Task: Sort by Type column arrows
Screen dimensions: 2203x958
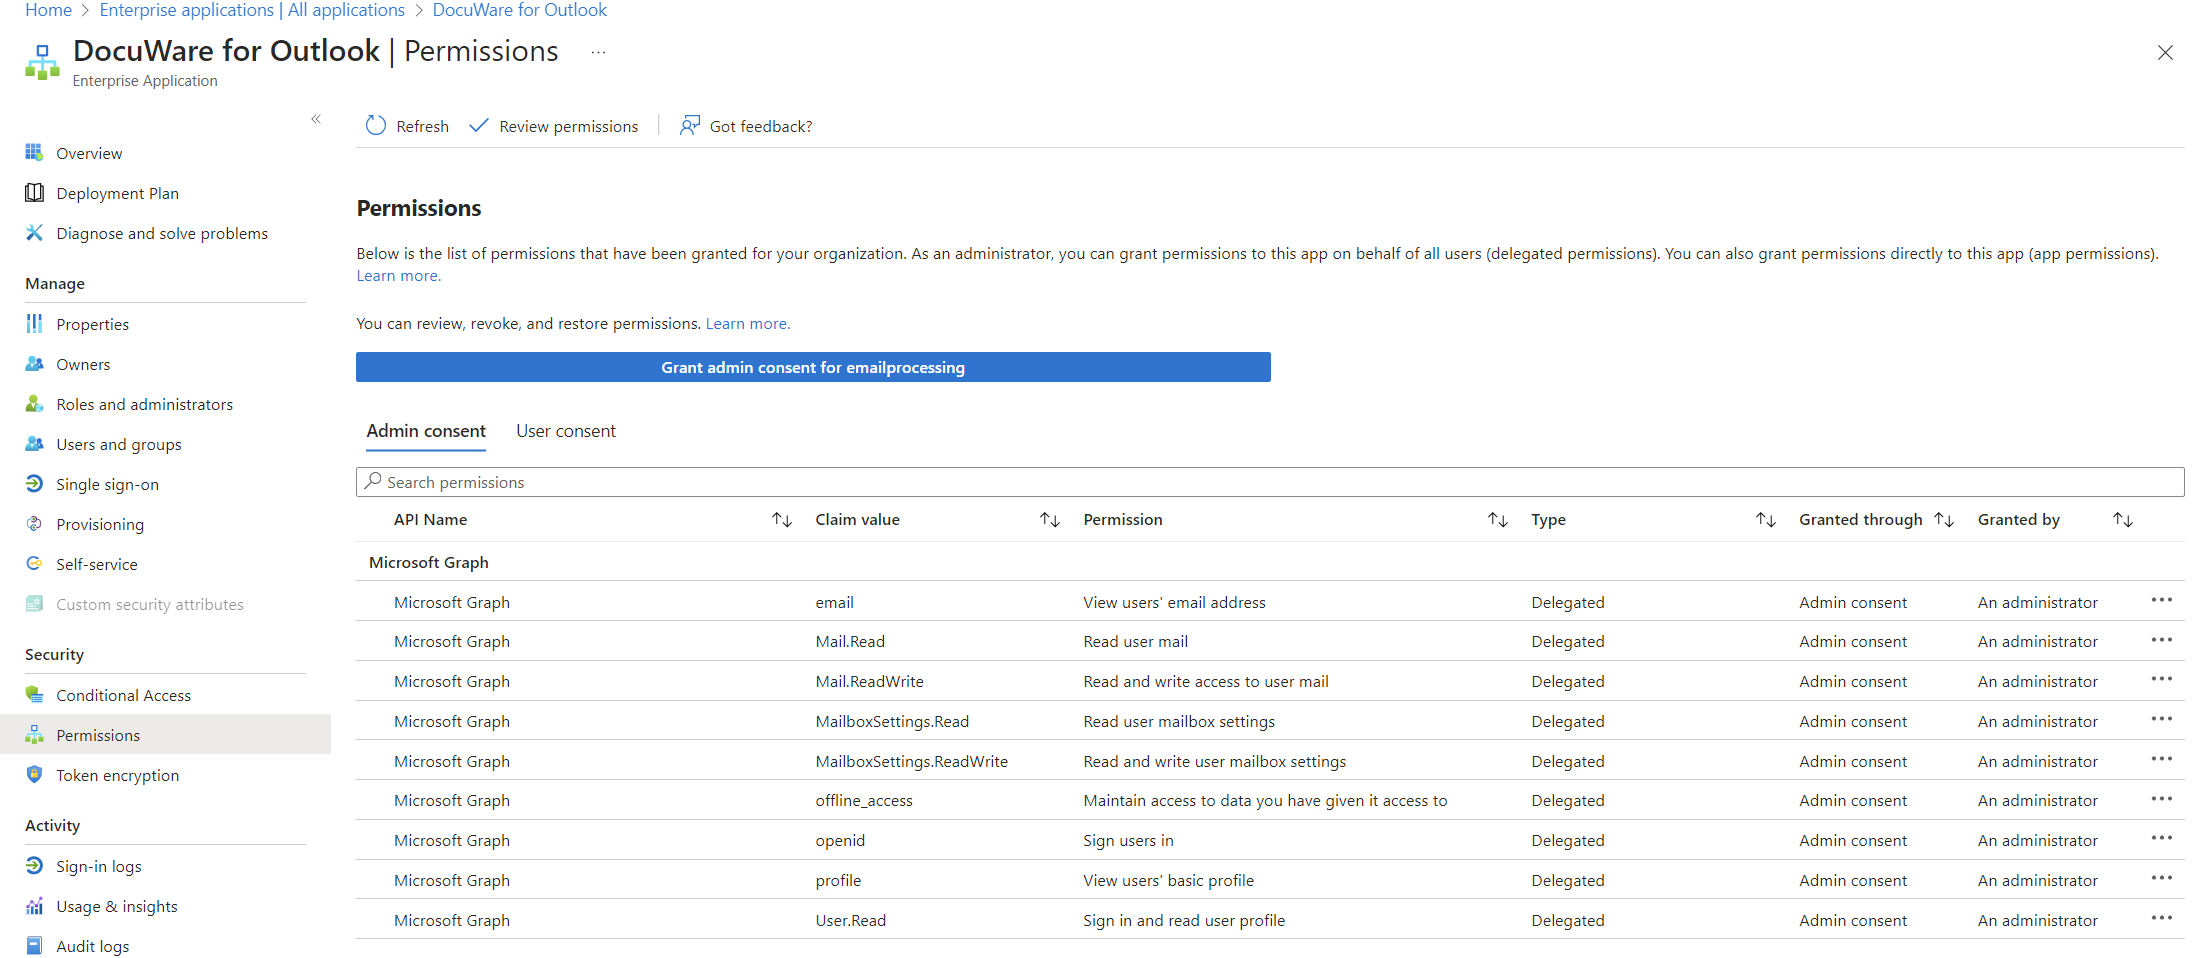Action: pos(1766,520)
